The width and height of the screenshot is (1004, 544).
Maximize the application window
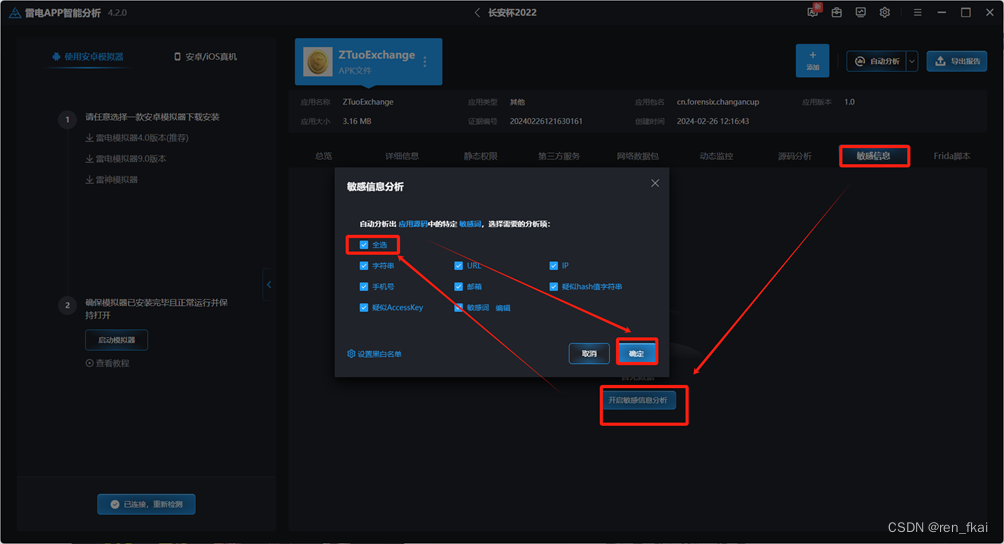(x=966, y=12)
